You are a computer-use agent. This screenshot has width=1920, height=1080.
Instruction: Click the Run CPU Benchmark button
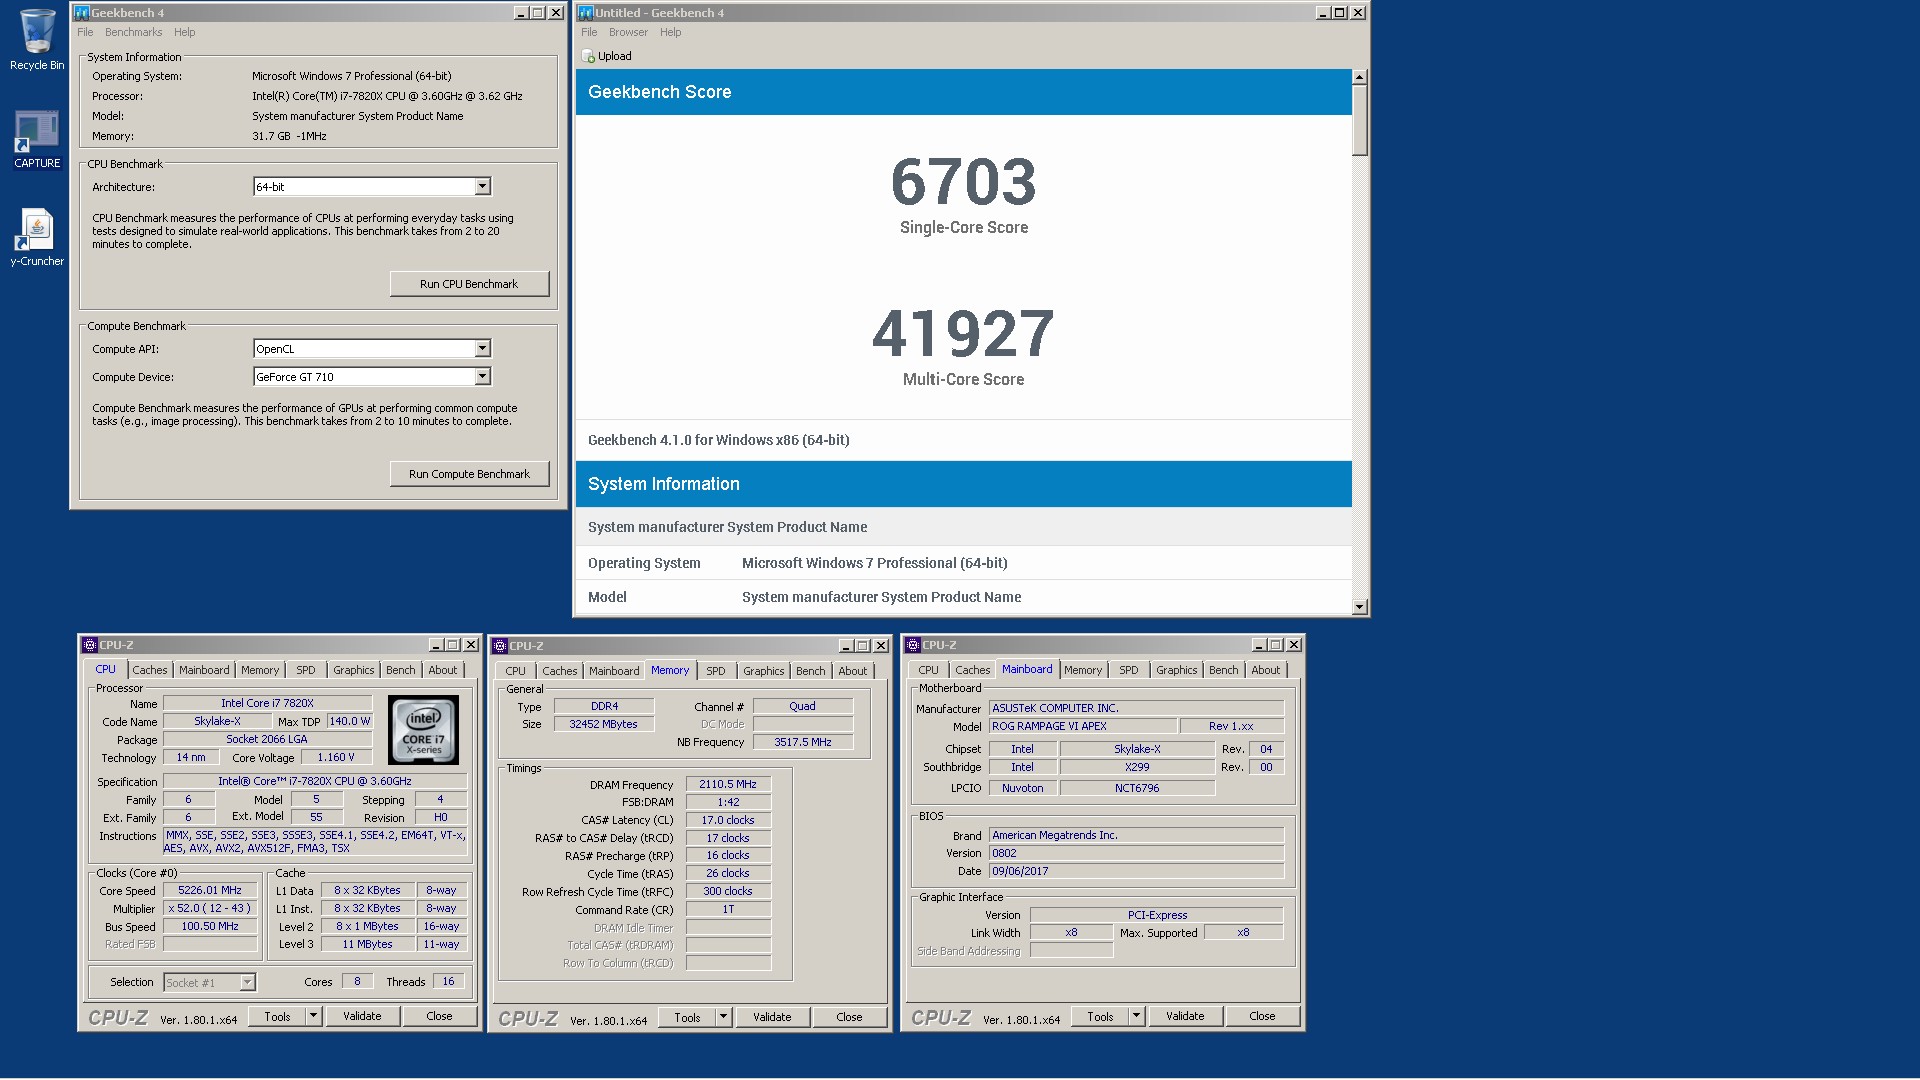tap(469, 284)
